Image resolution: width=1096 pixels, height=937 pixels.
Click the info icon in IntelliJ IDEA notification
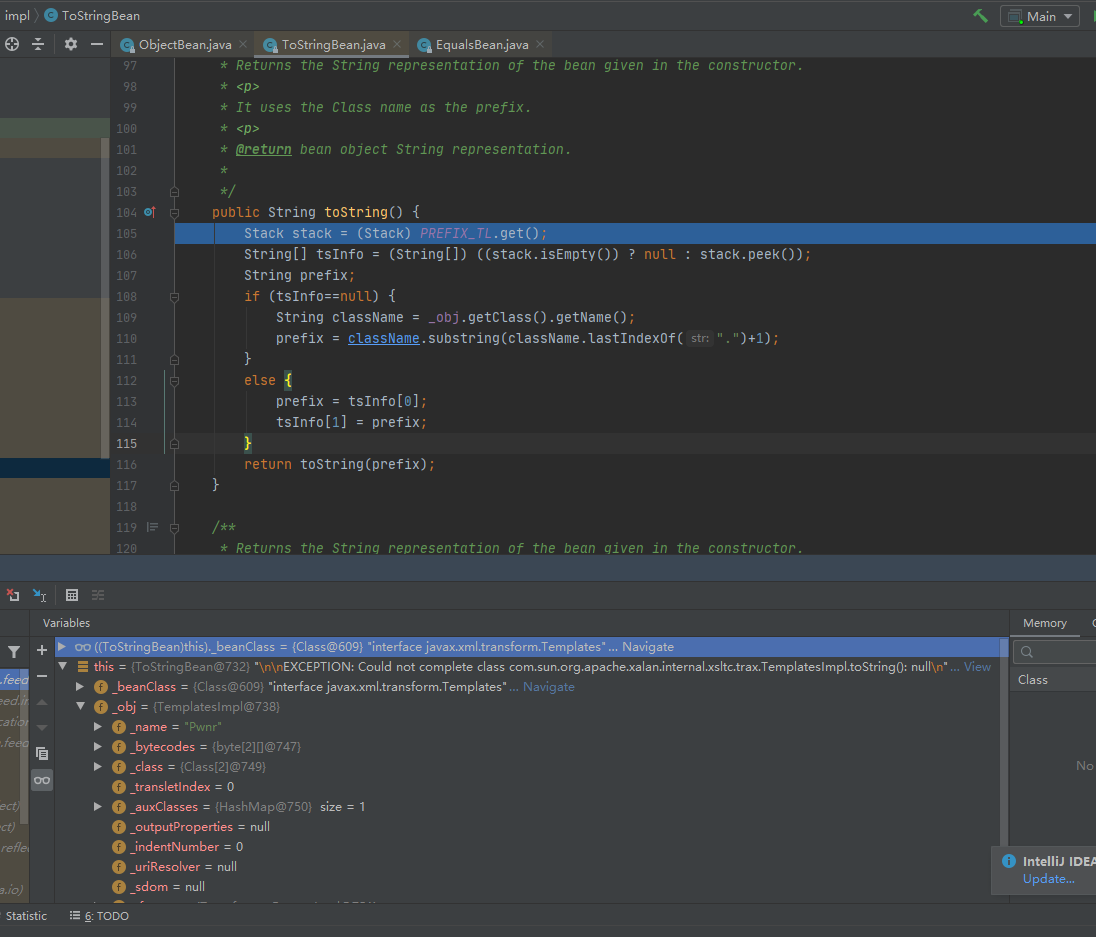point(1009,861)
